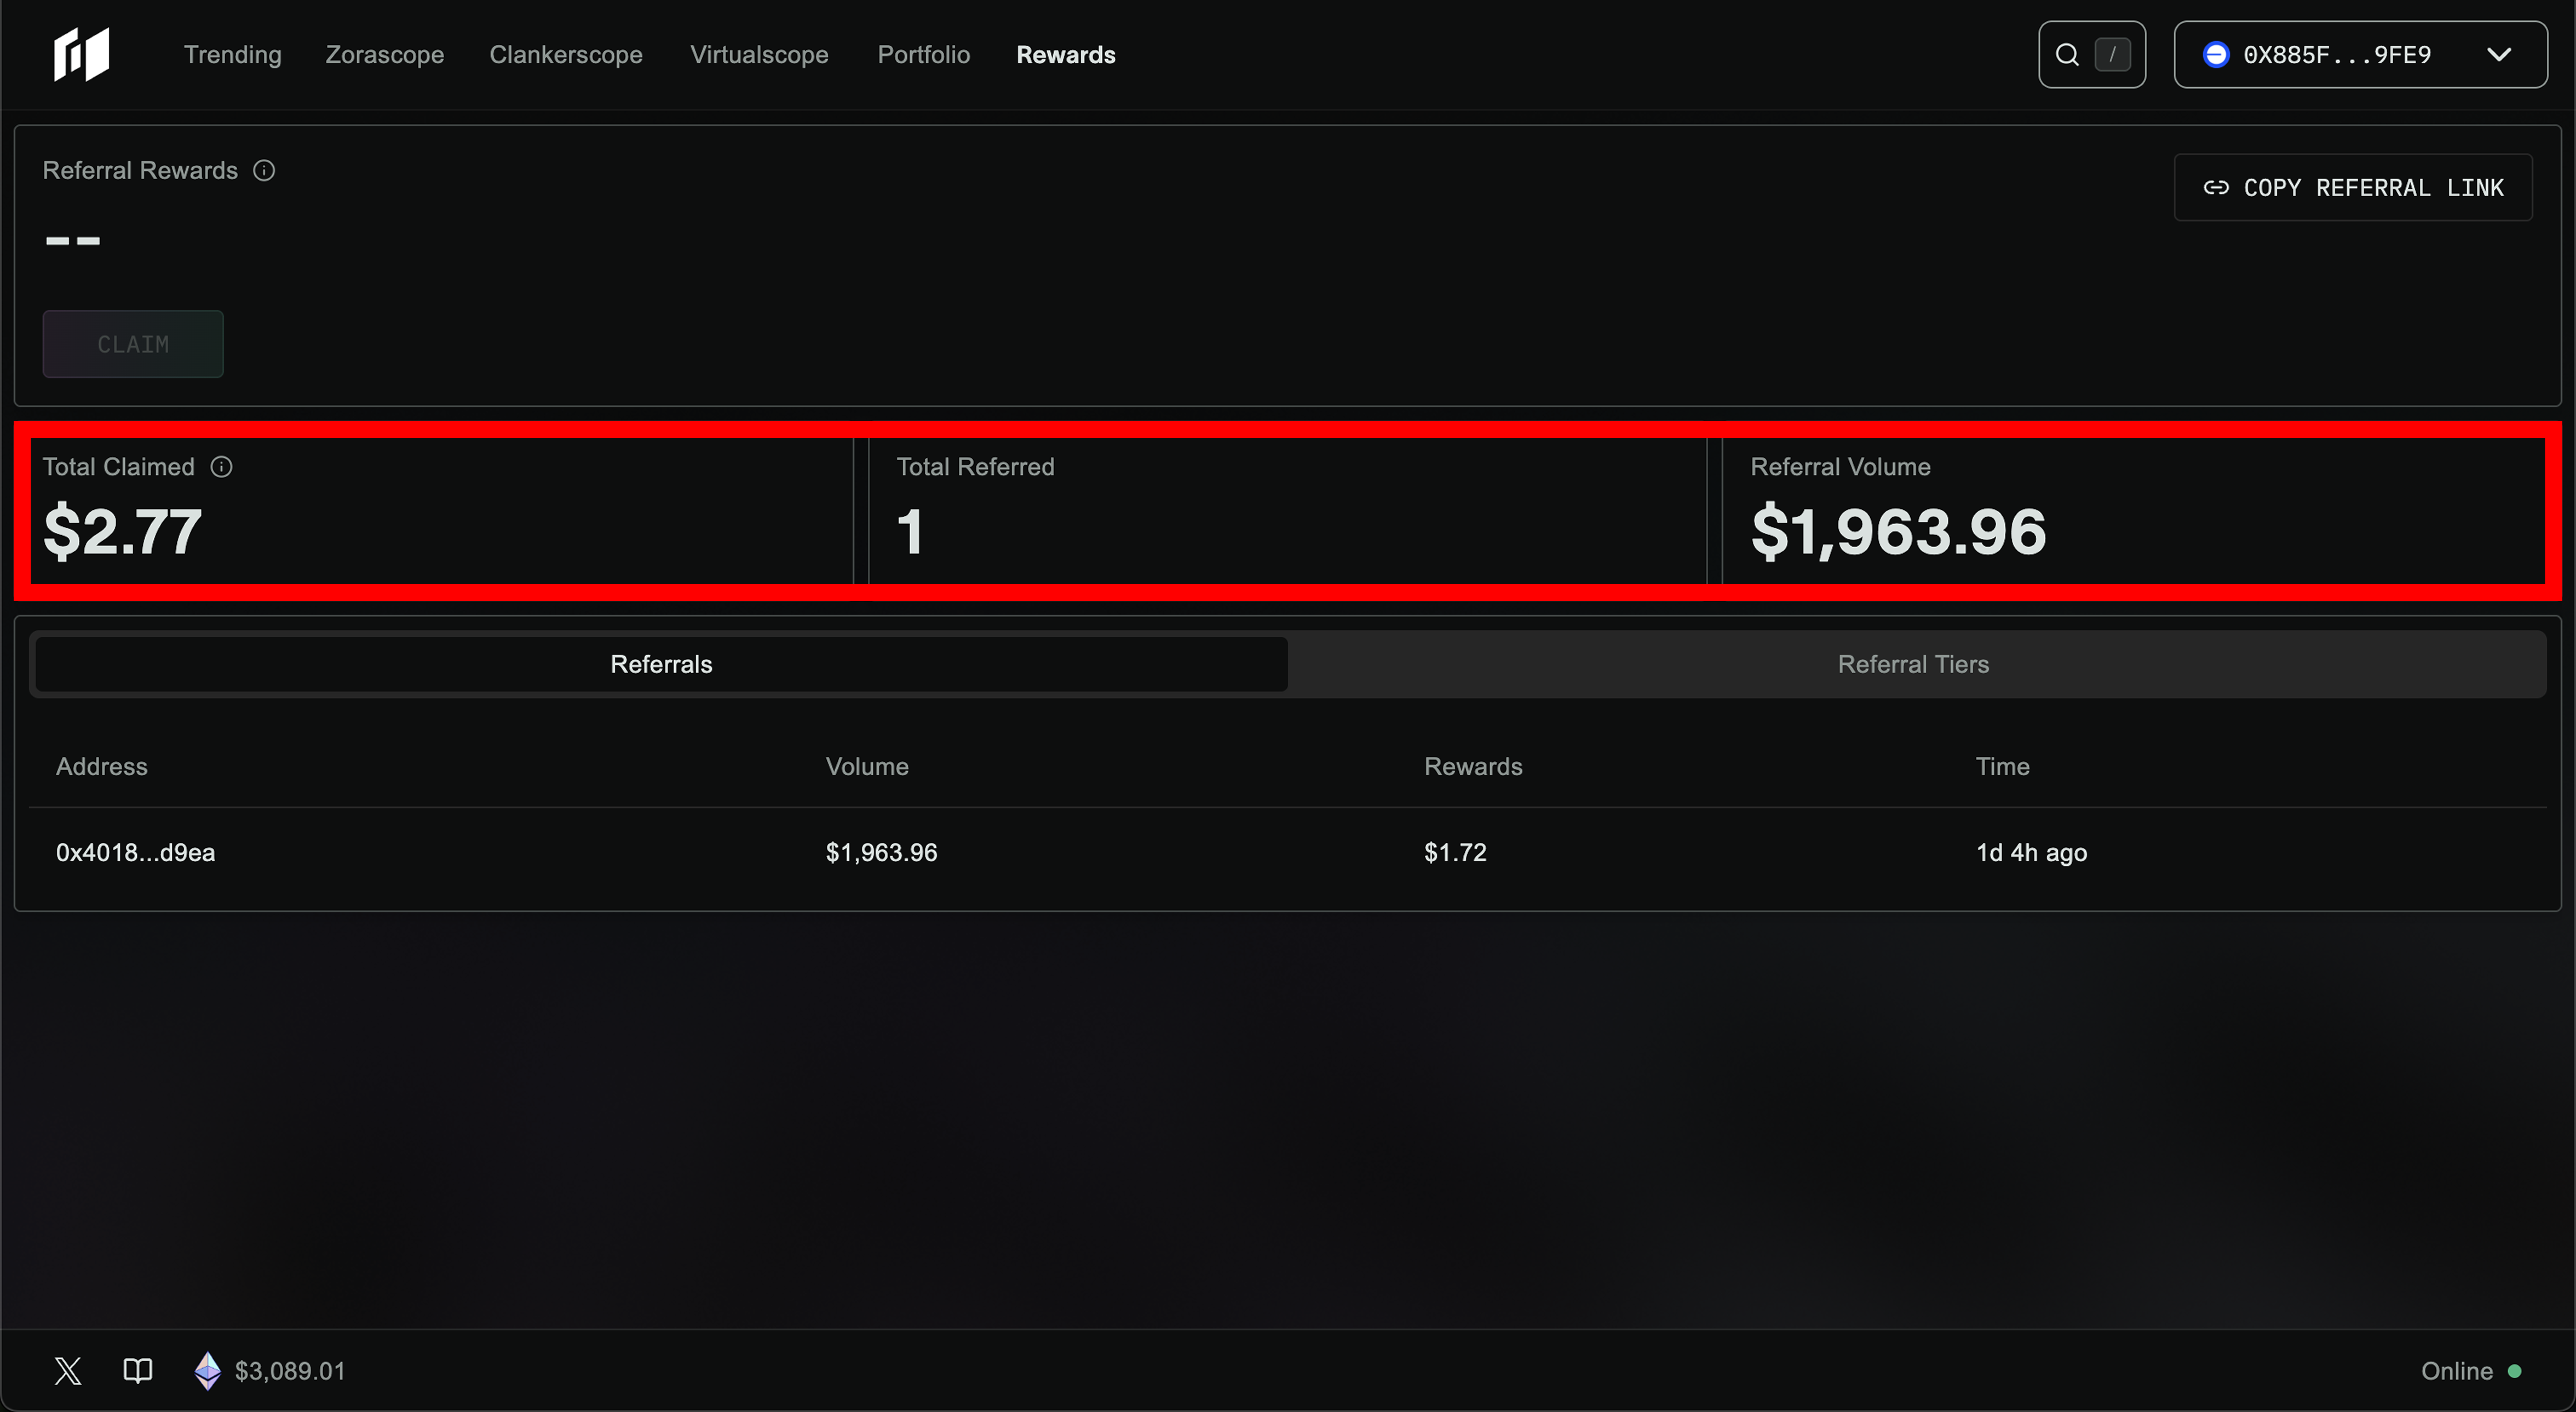Image resolution: width=2576 pixels, height=1412 pixels.
Task: Navigate to Virtualscope
Action: 758,55
